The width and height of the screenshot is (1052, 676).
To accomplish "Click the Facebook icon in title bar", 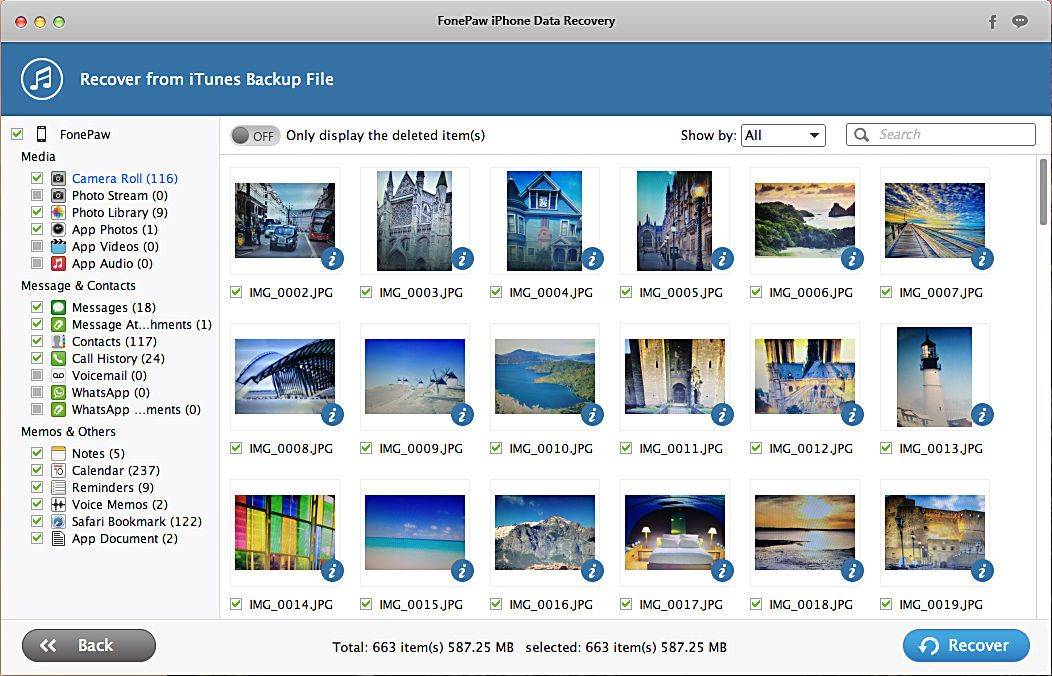I will coord(992,21).
